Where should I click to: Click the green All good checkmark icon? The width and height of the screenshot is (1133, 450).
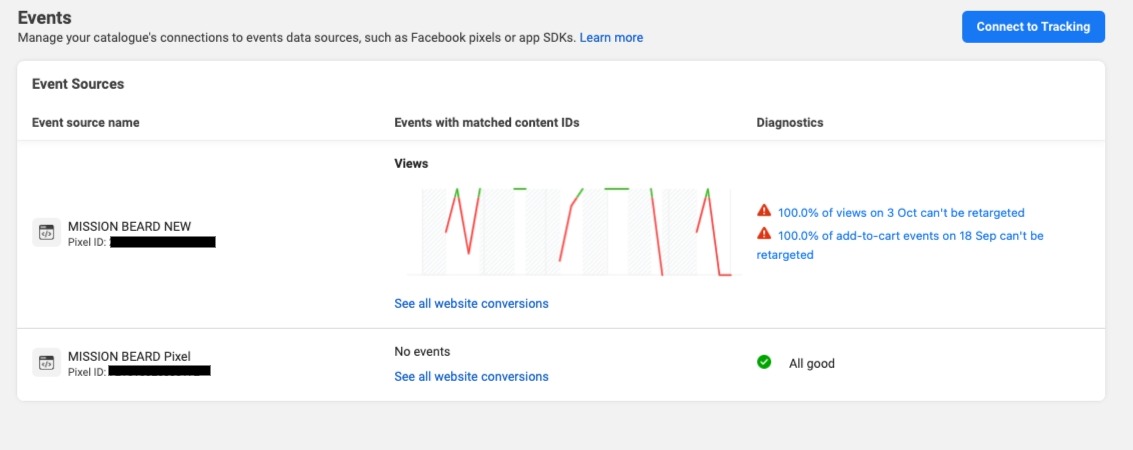pyautogui.click(x=764, y=362)
